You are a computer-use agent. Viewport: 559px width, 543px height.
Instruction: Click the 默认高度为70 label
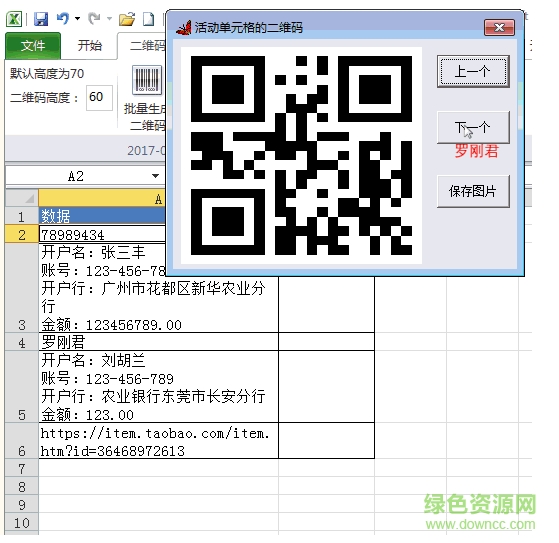47,74
